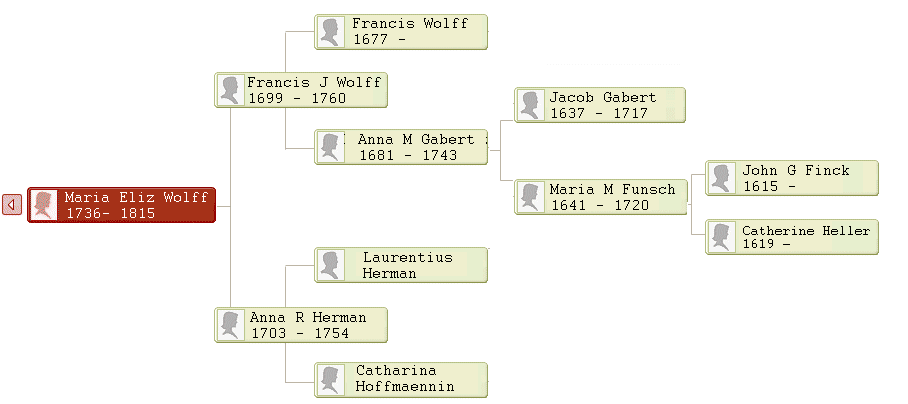The width and height of the screenshot is (908, 404).
Task: Click Maria Eliz Wolff's silhouette portrait icon
Action: pos(44,205)
